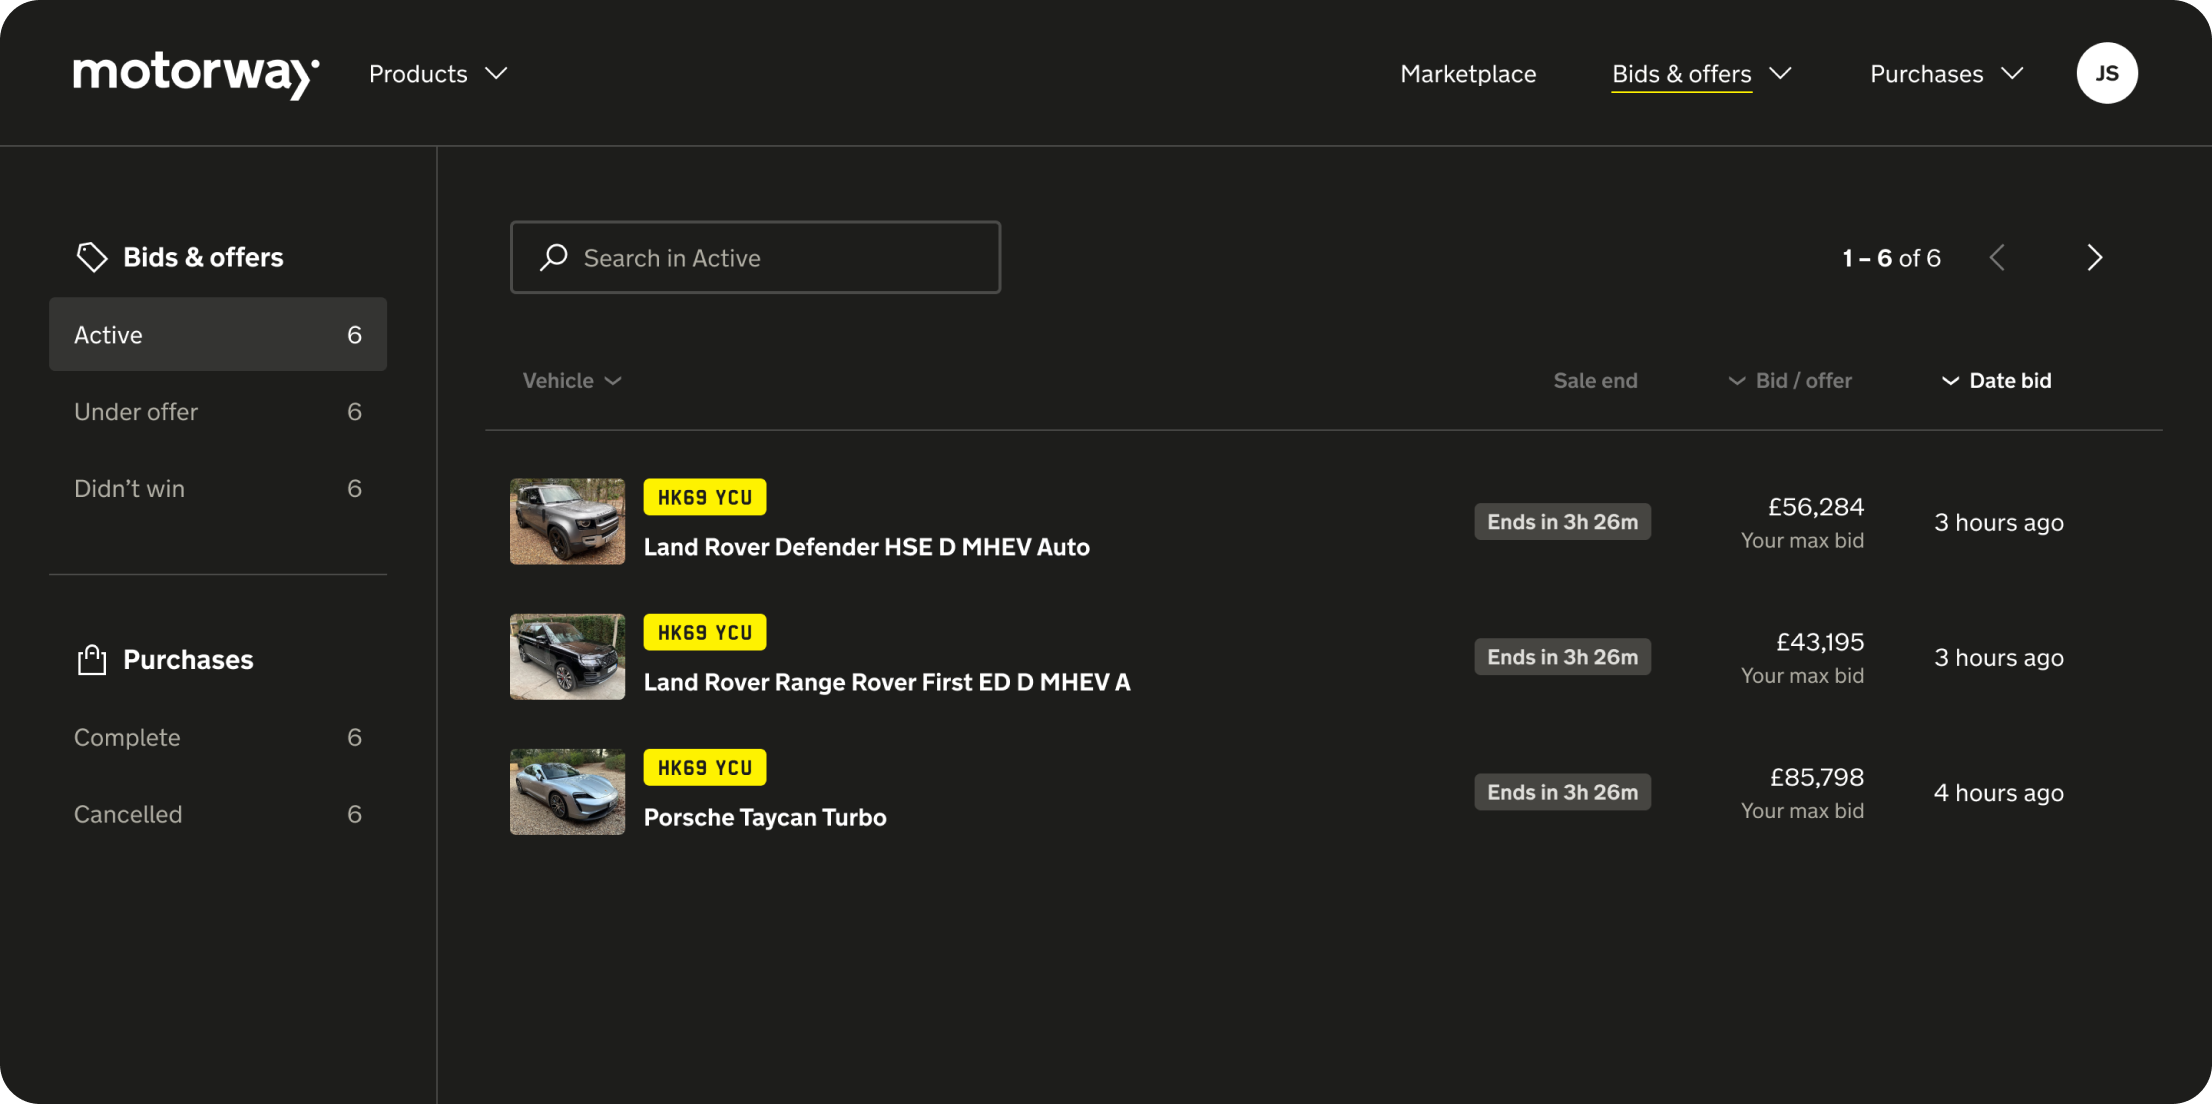2212x1104 pixels.
Task: Select the Active sidebar item
Action: point(218,334)
